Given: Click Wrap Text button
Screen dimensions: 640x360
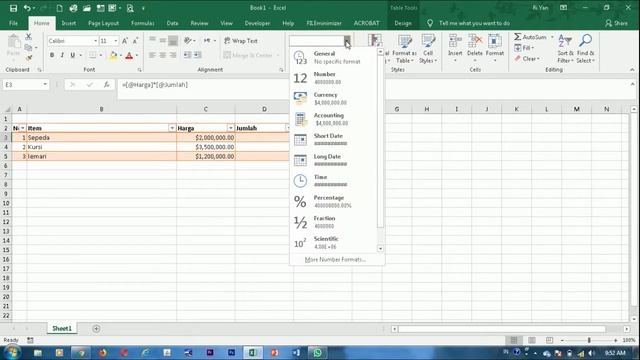Looking at the screenshot, I should (x=241, y=41).
